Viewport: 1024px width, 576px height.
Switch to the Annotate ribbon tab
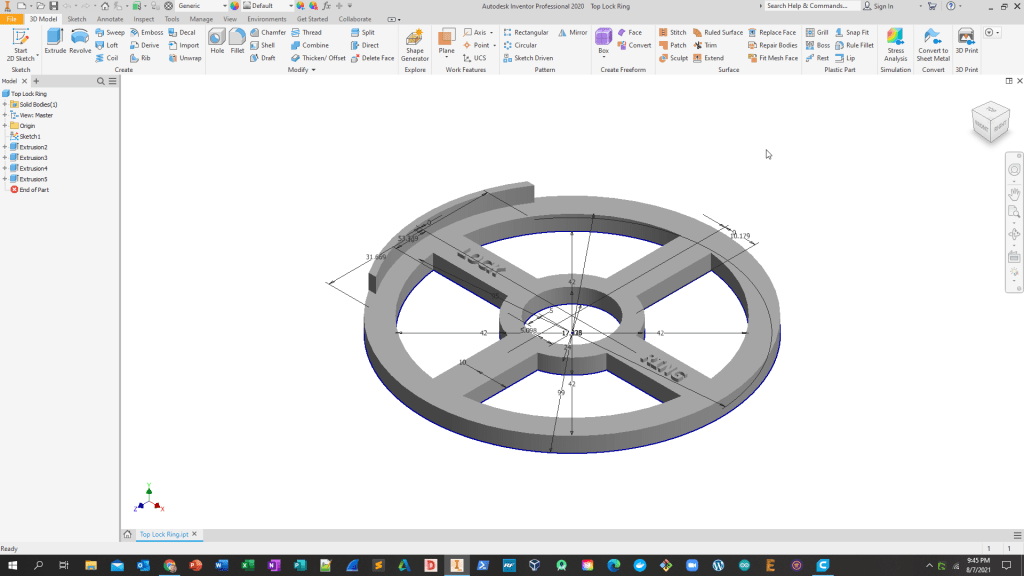[110, 19]
